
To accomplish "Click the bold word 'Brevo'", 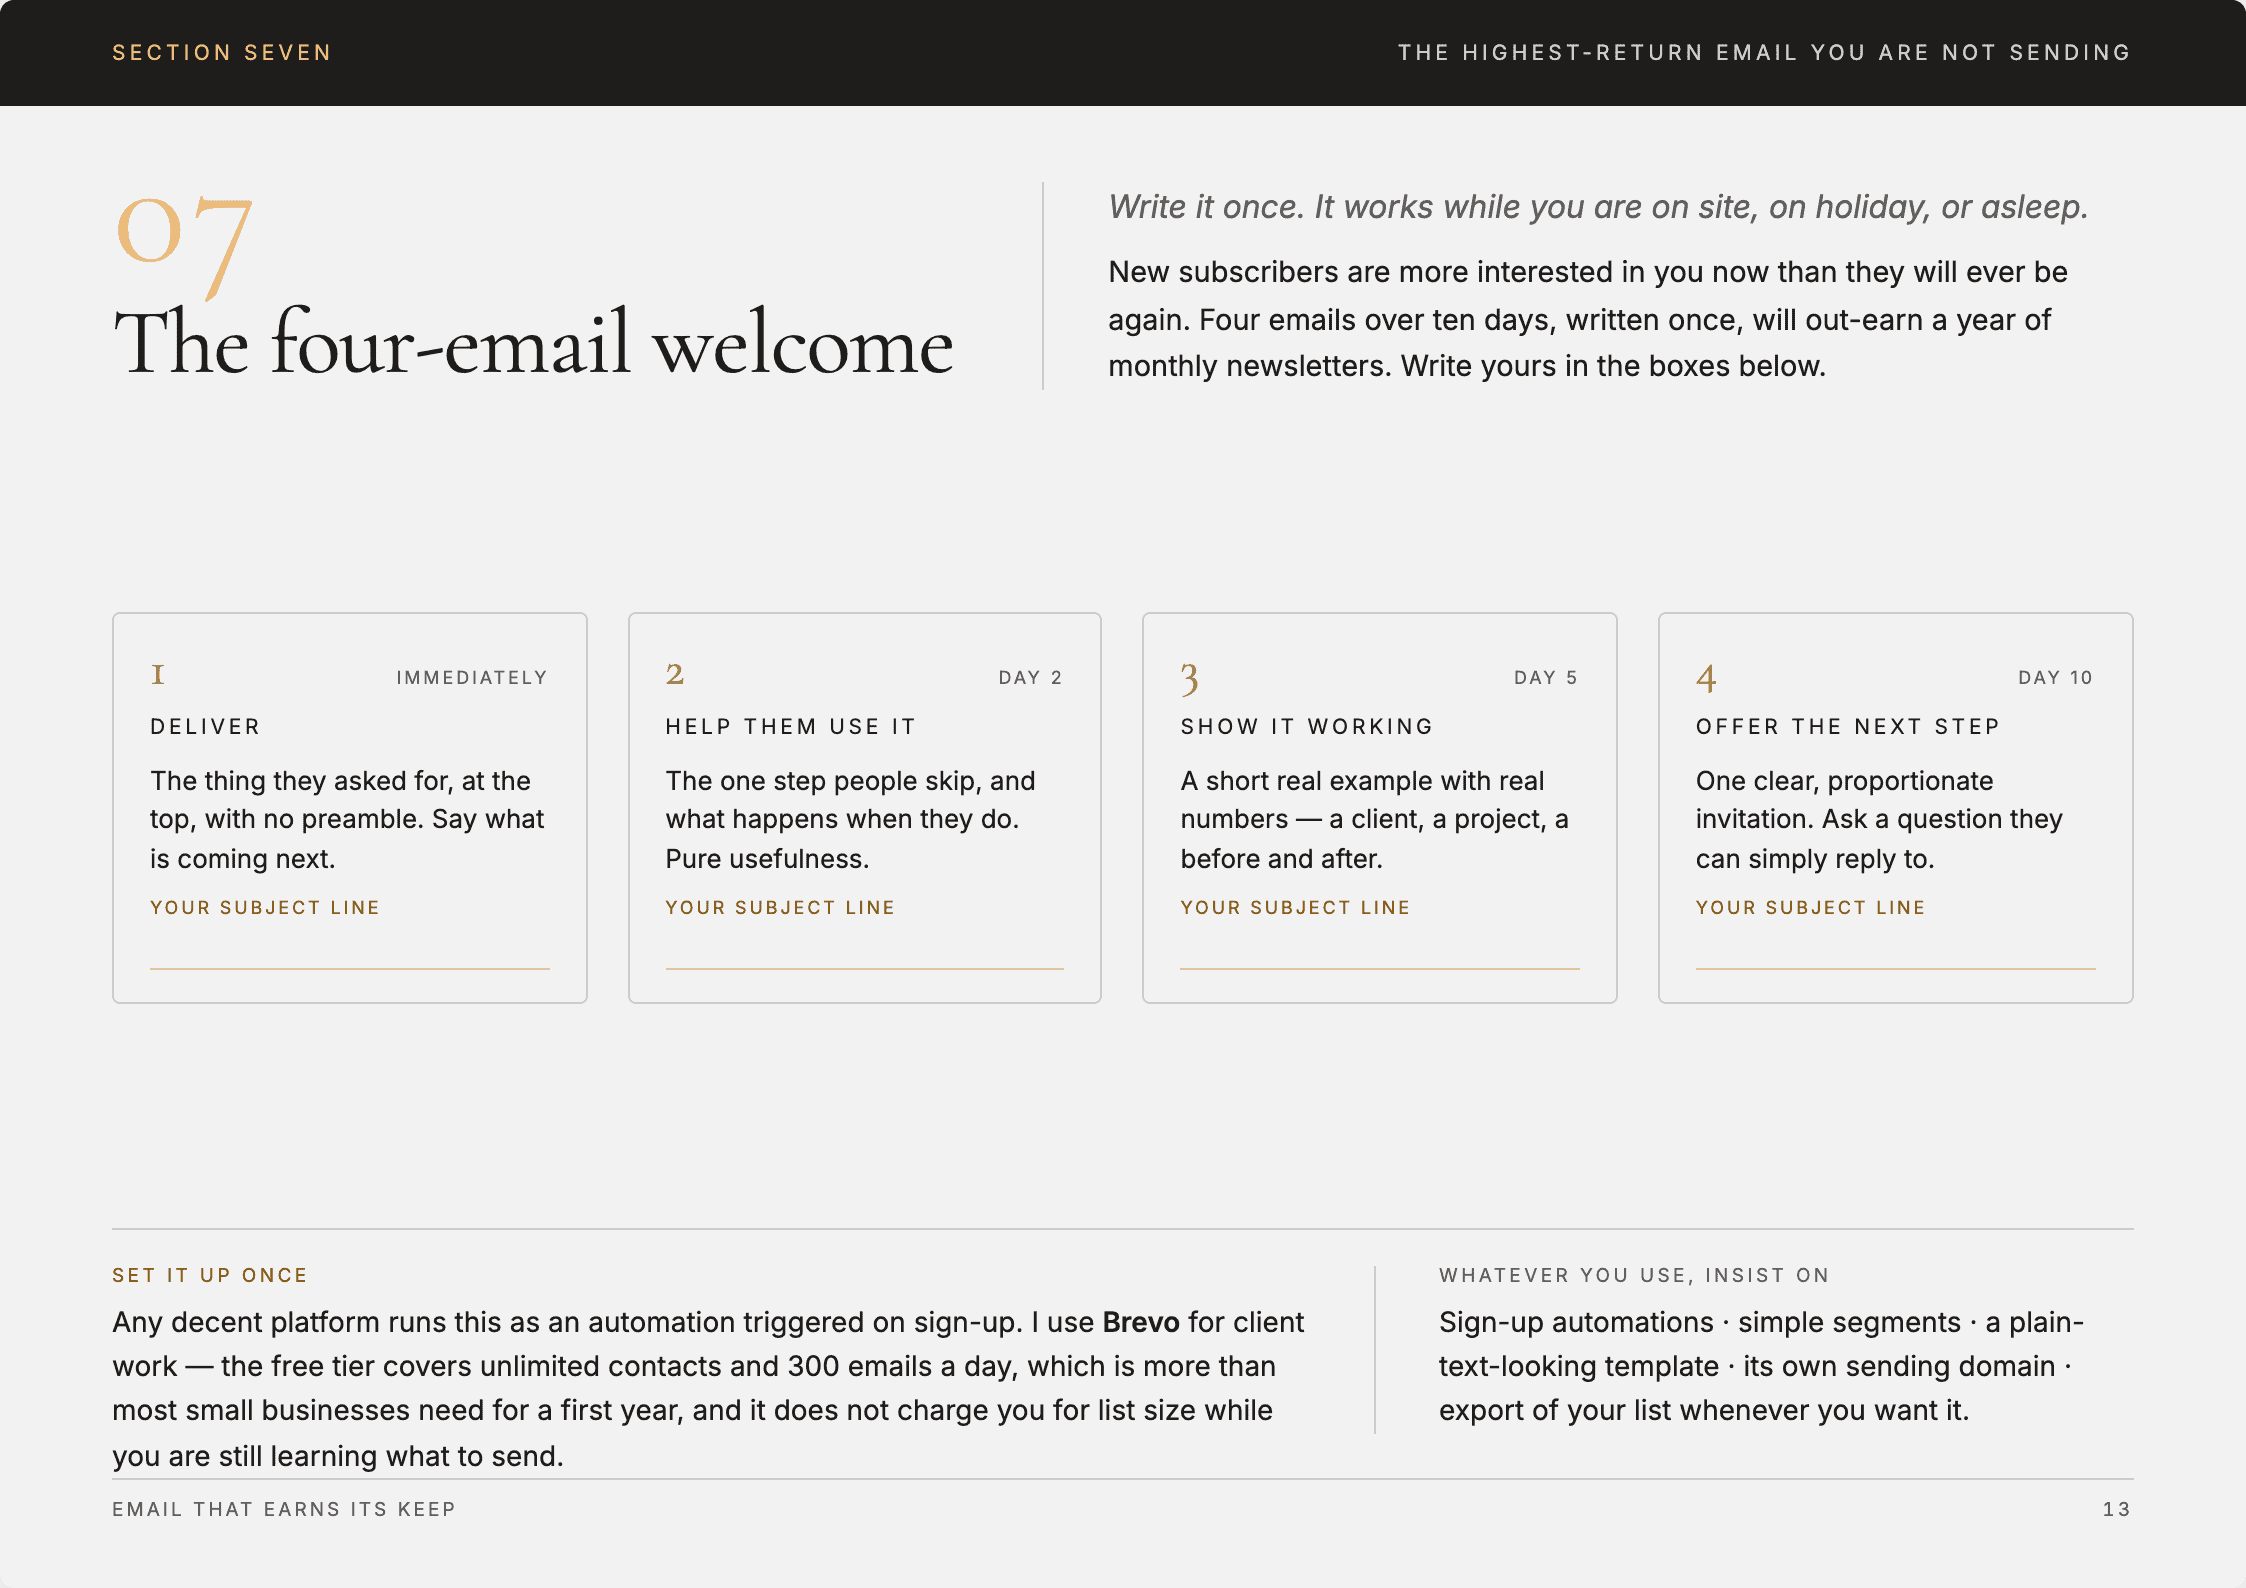I will point(1141,1322).
